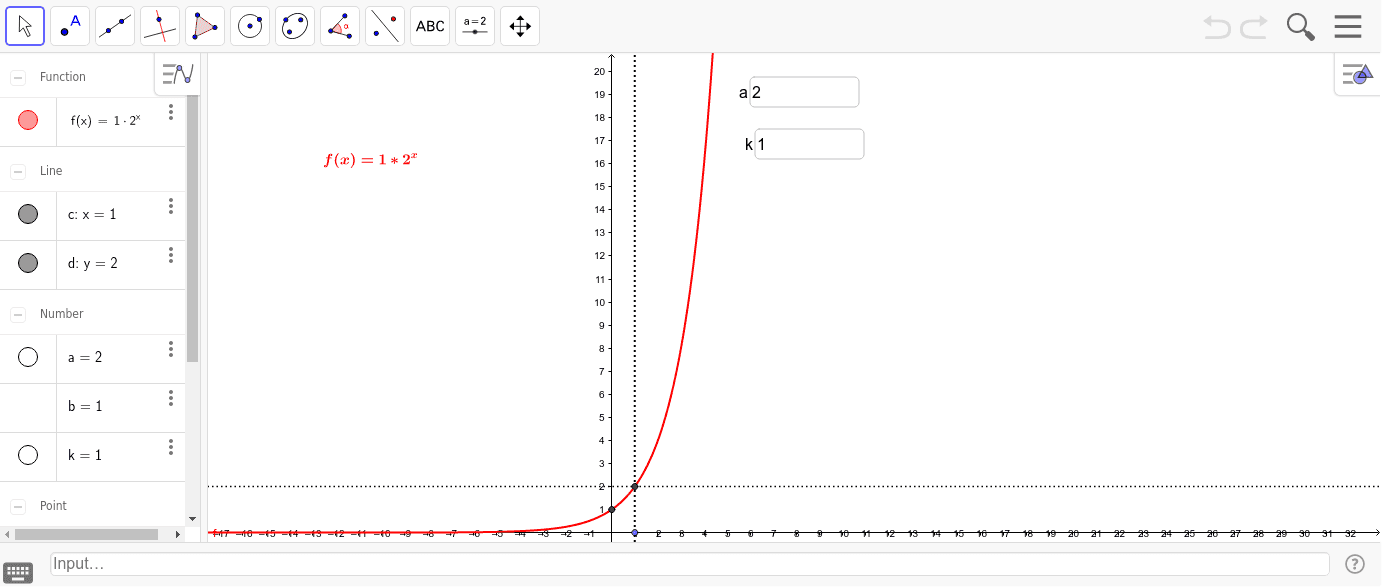Collapse the Function category
1382x587 pixels.
tap(18, 77)
